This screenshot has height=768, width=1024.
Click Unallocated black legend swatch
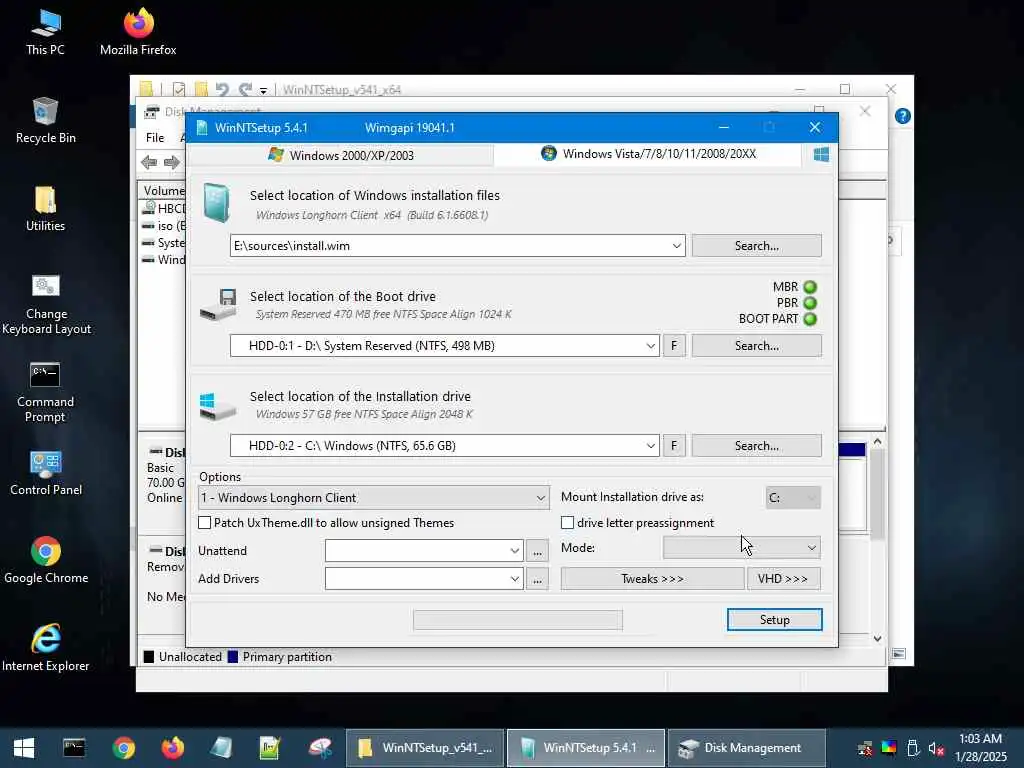[x=149, y=657]
